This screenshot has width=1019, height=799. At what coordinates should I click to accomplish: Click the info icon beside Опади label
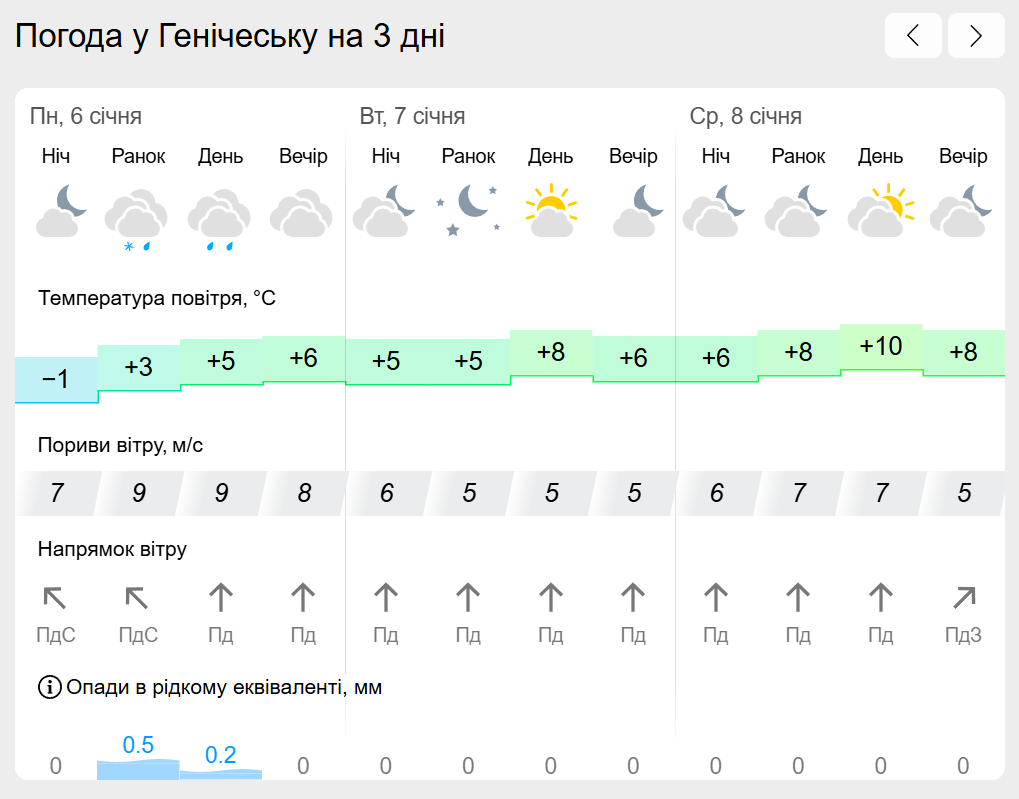(49, 687)
